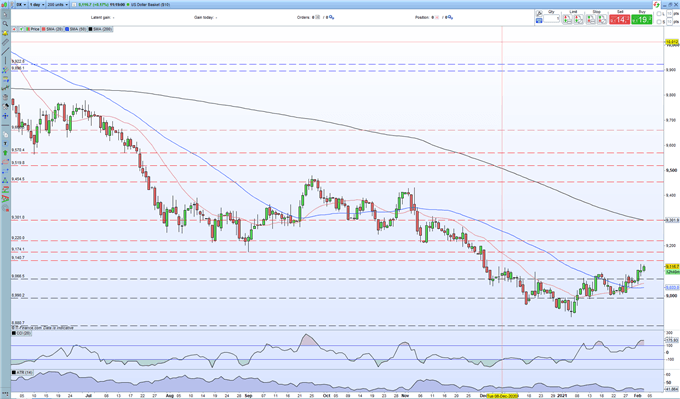Open the instrument search dropdown
The image size is (680, 399).
coord(22,4)
